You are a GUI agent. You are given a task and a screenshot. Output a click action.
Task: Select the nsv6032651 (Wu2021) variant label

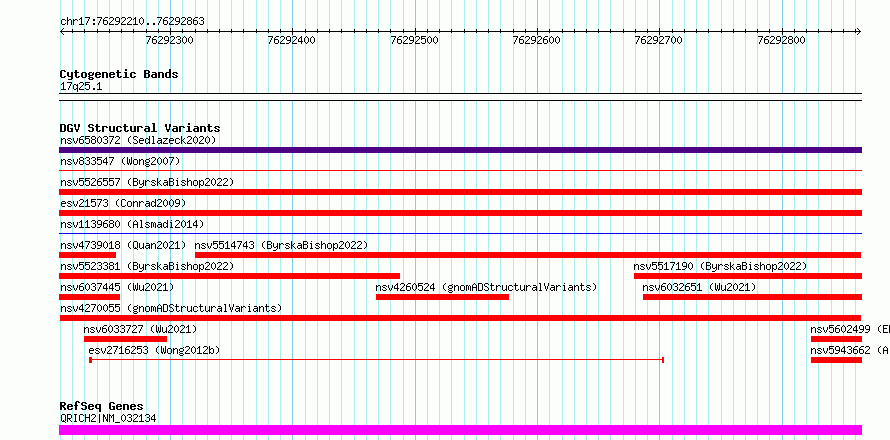(699, 287)
